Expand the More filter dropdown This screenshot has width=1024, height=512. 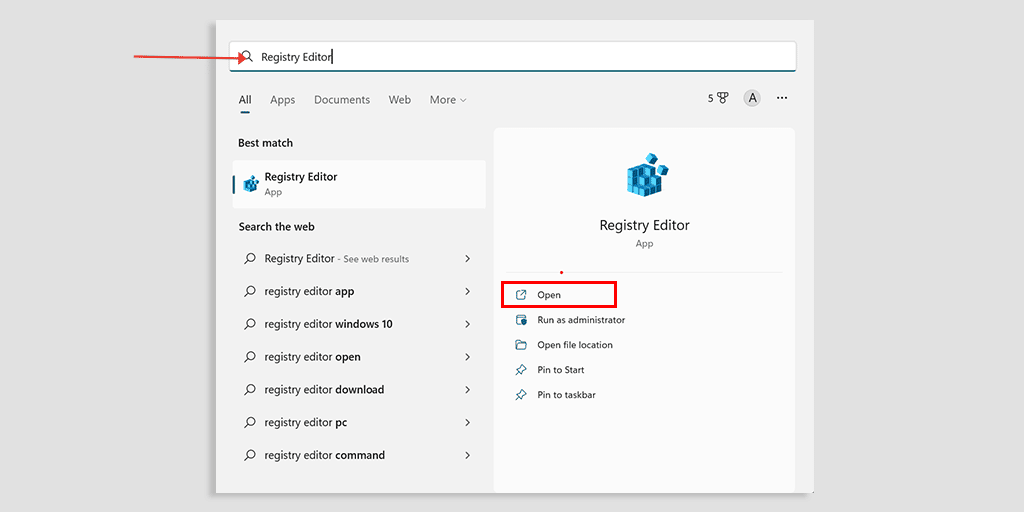click(447, 100)
